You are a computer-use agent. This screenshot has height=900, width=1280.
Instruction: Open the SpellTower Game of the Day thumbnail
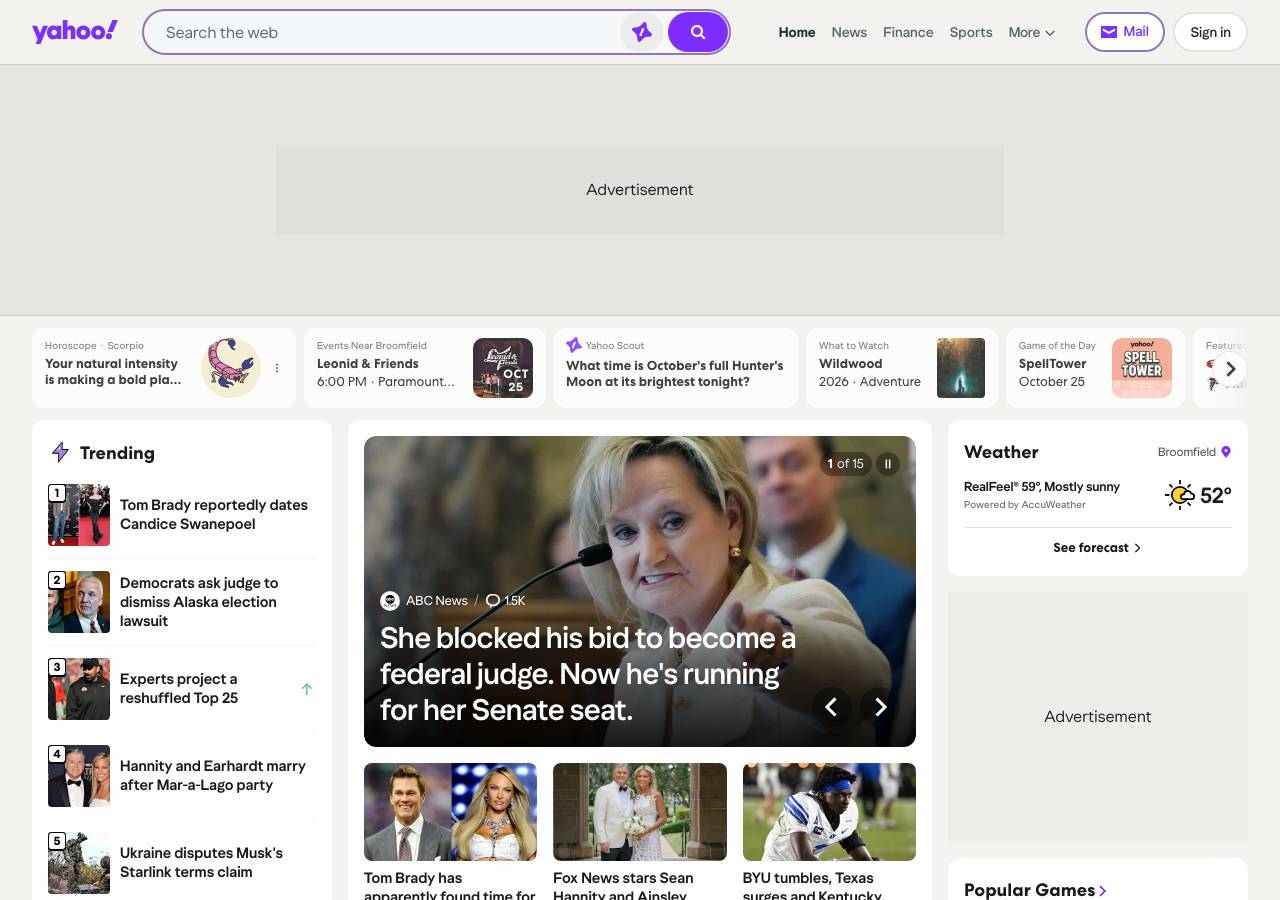[1142, 368]
